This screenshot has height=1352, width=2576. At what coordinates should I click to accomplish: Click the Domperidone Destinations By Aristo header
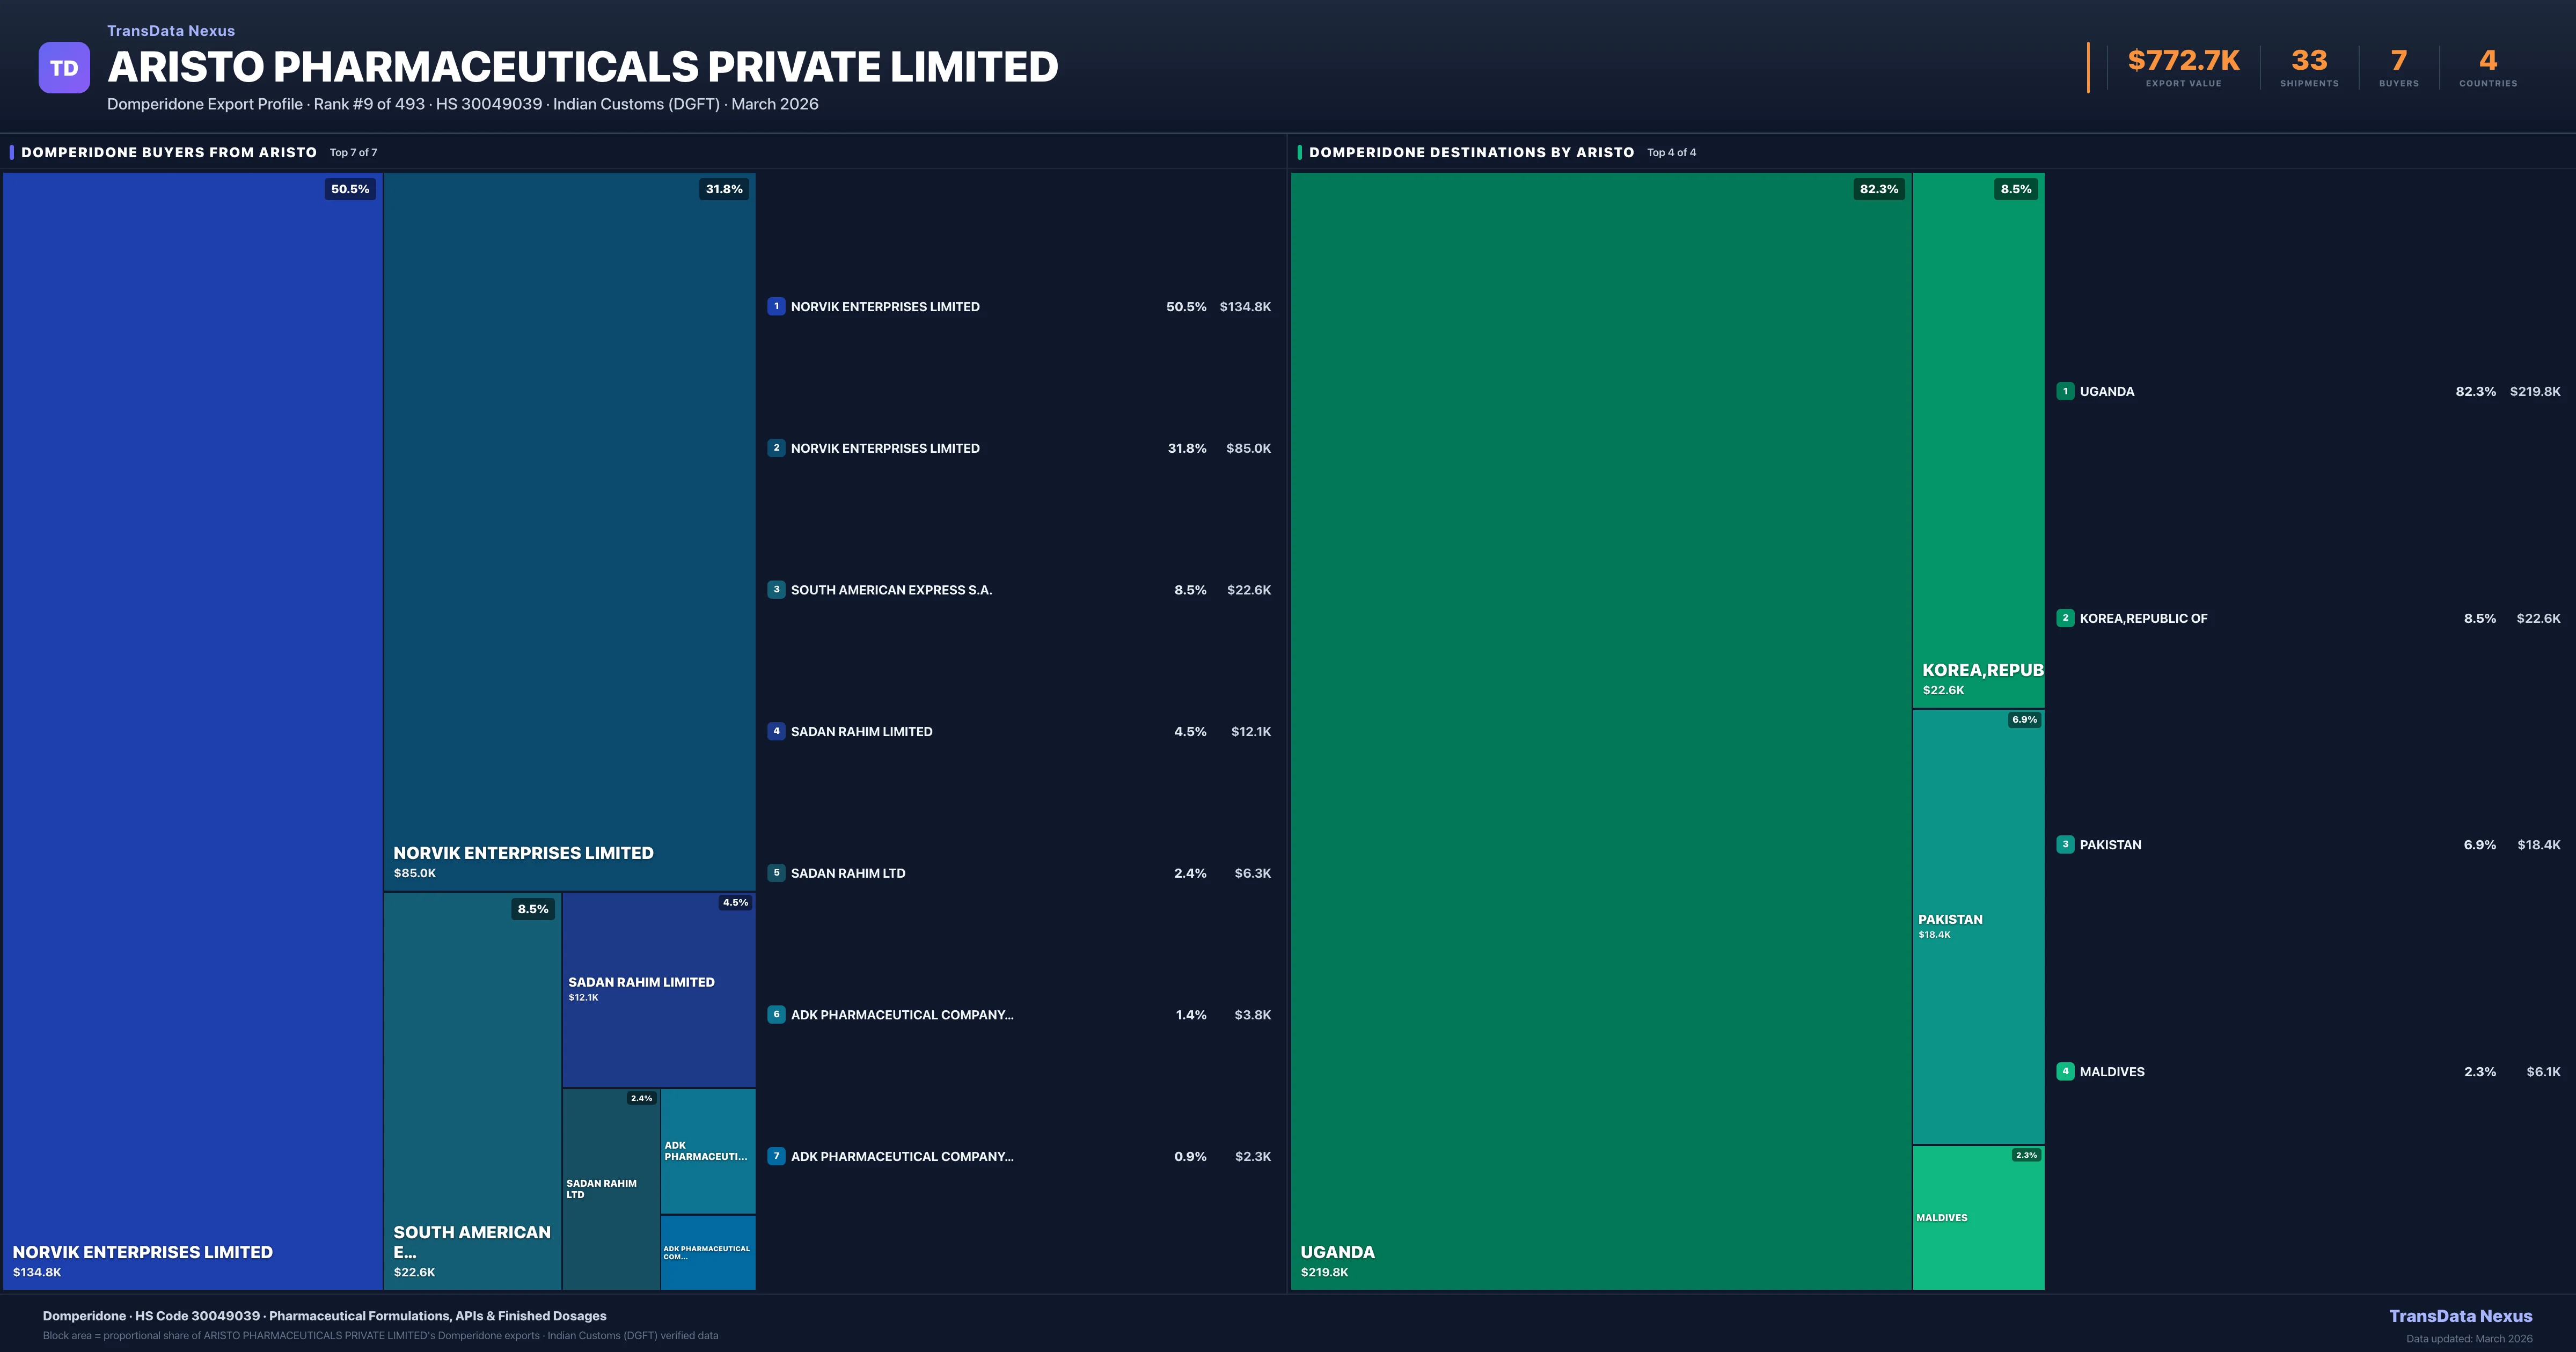pos(1471,152)
